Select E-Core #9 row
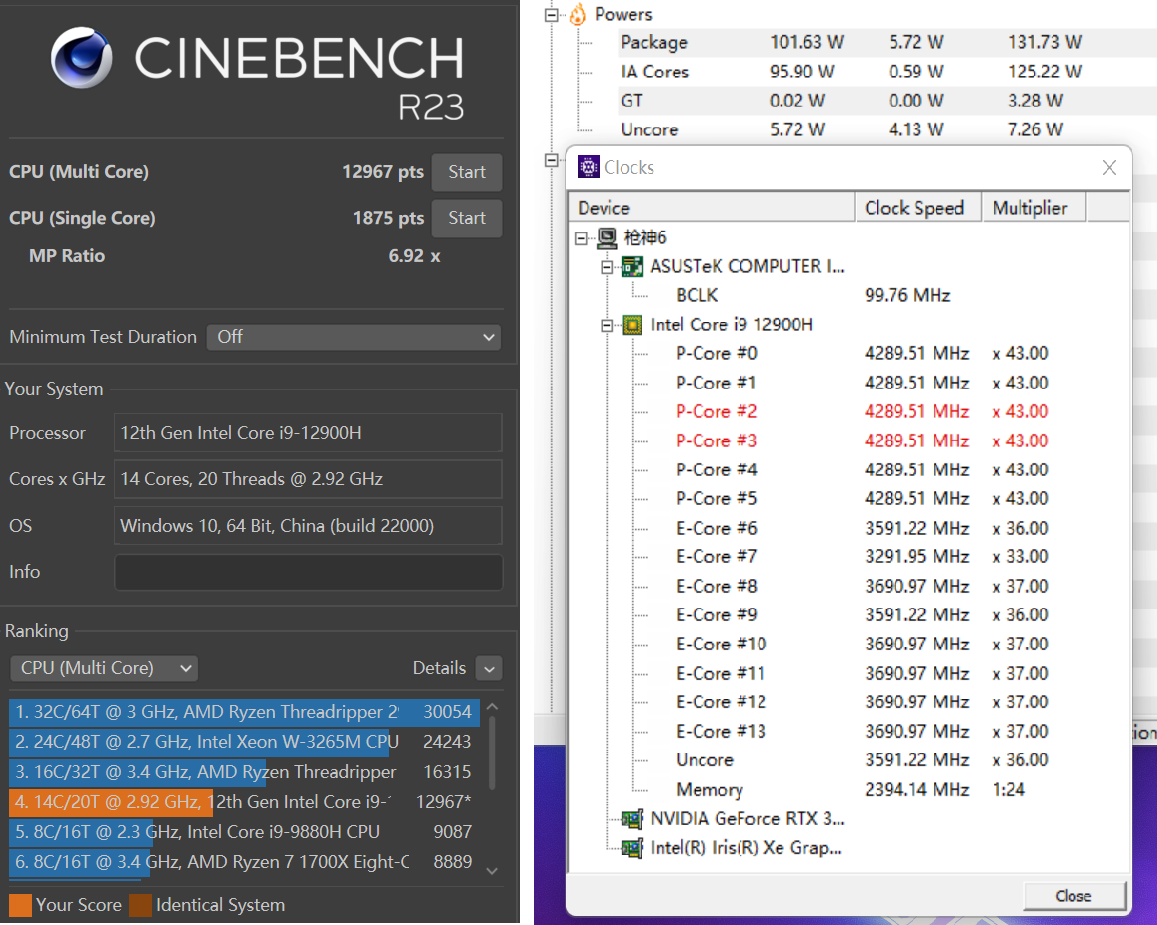Screen dimensions: 1157x925 tap(862, 615)
